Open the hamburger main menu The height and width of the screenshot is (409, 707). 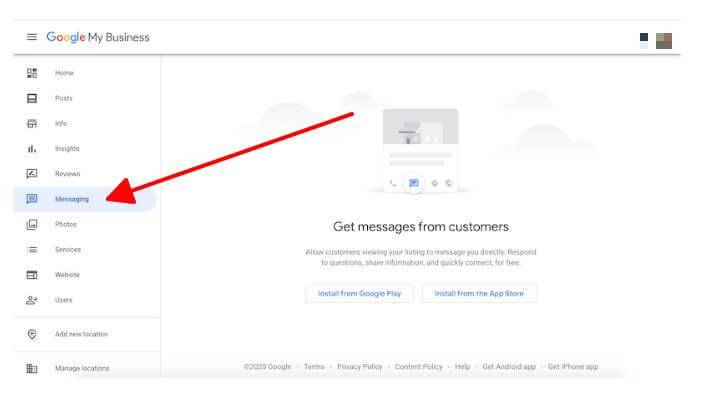(x=32, y=37)
